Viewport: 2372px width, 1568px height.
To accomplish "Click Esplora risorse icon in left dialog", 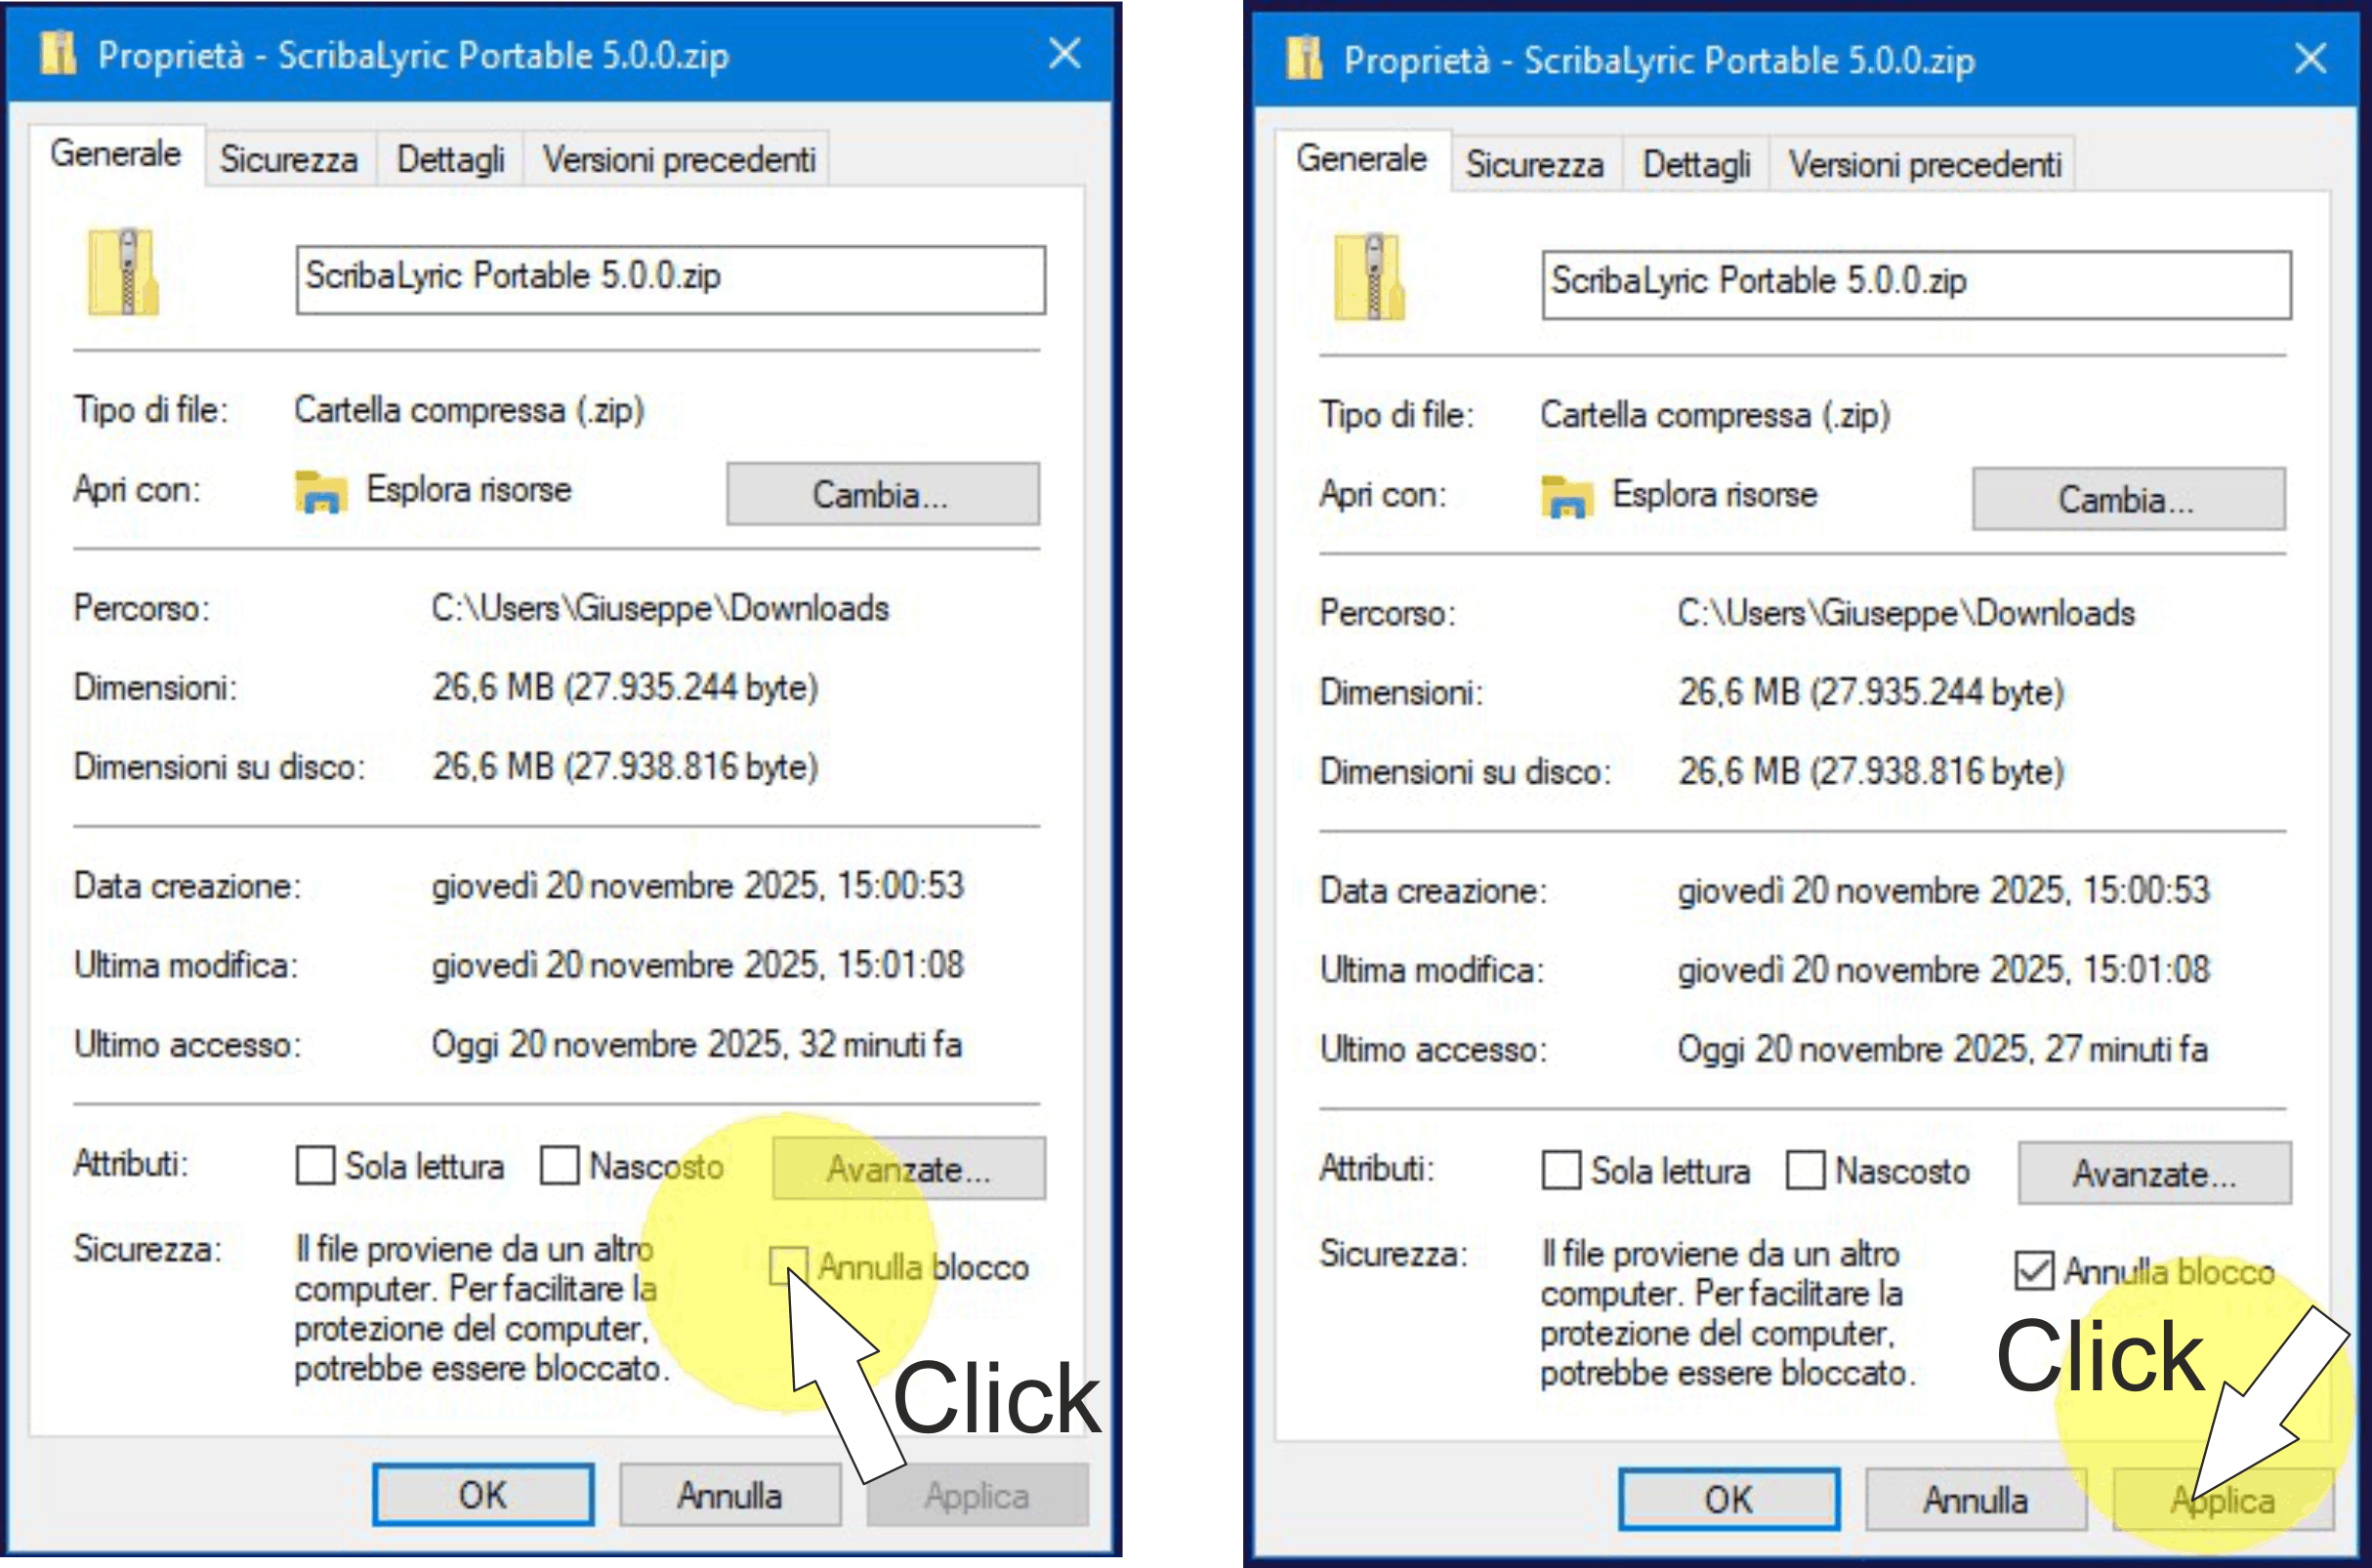I will [x=321, y=492].
